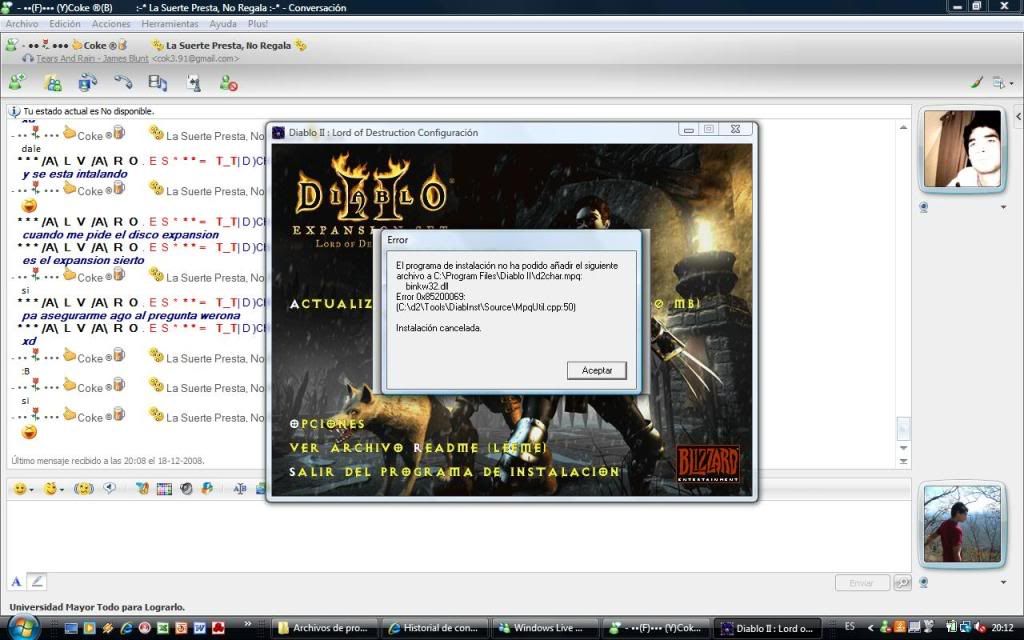Click the Enviar button
Image resolution: width=1024 pixels, height=640 pixels.
pyautogui.click(x=861, y=583)
